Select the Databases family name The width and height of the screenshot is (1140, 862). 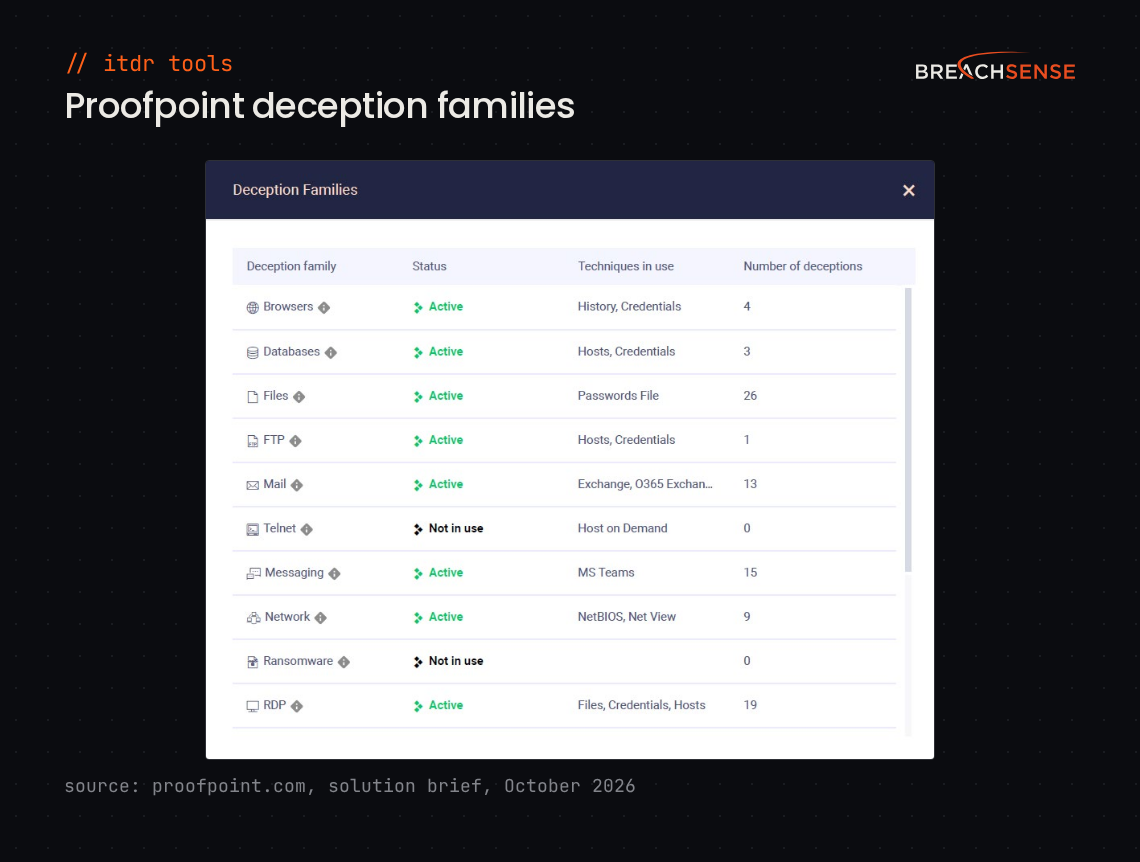[x=292, y=352]
